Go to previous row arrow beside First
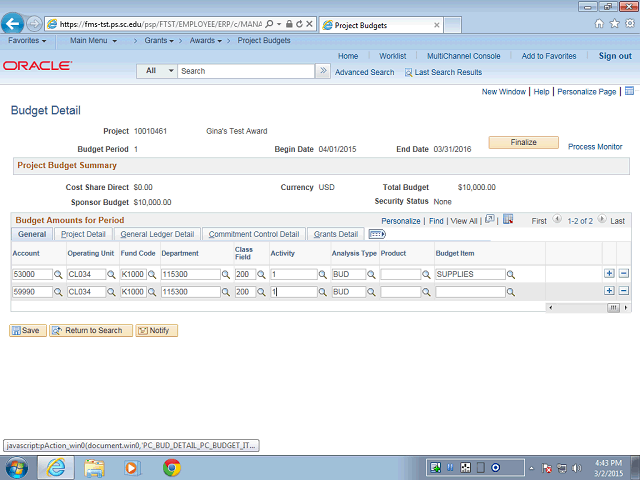This screenshot has width=640, height=480. pos(557,219)
